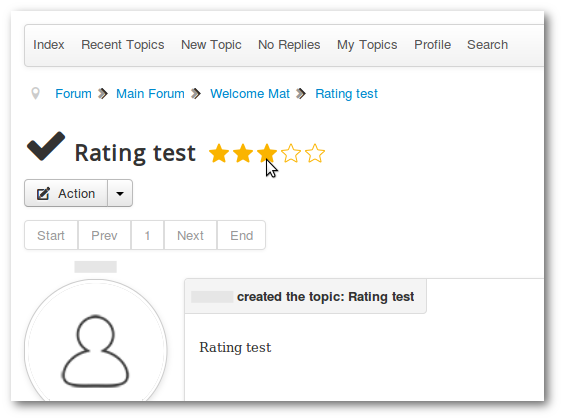Click the breadcrumb location pin icon
This screenshot has height=420, width=563.
[x=35, y=93]
